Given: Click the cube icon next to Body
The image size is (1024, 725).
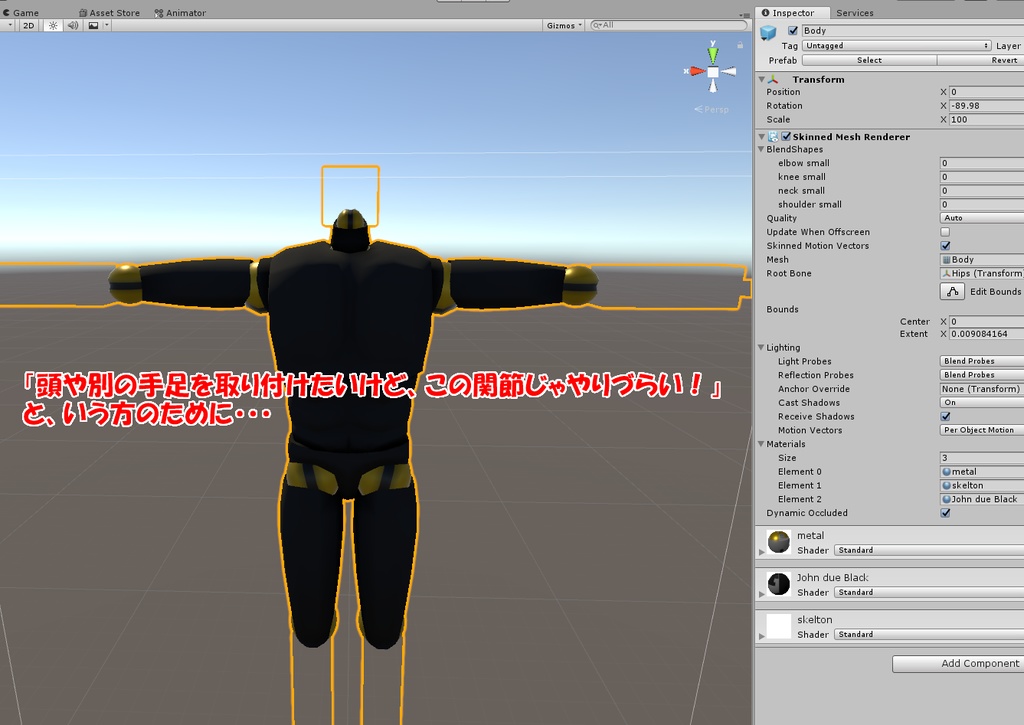Looking at the screenshot, I should coord(767,30).
